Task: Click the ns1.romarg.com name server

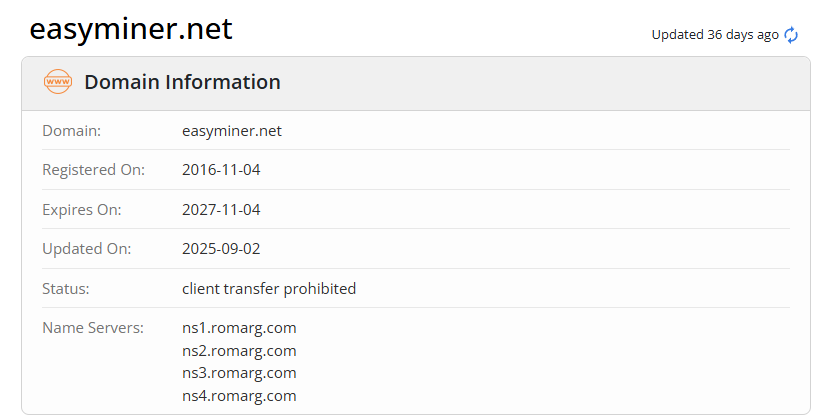Action: point(239,327)
